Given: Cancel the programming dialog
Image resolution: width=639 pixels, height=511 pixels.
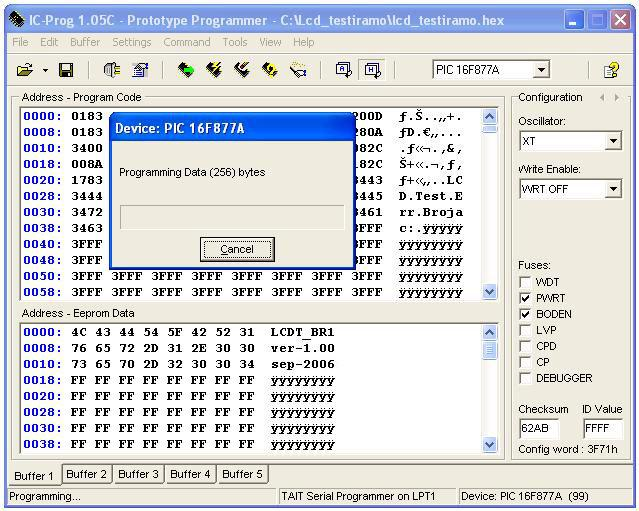Looking at the screenshot, I should click(x=237, y=249).
